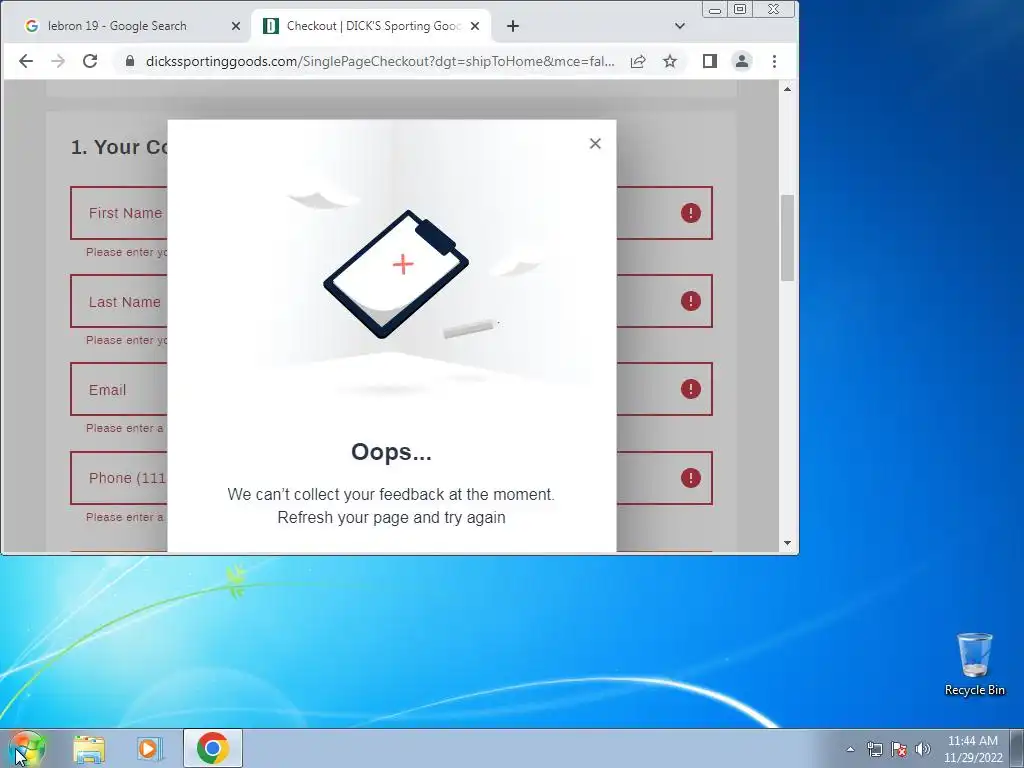The width and height of the screenshot is (1024, 768).
Task: Select the Recycle Bin desktop icon
Action: [x=974, y=664]
